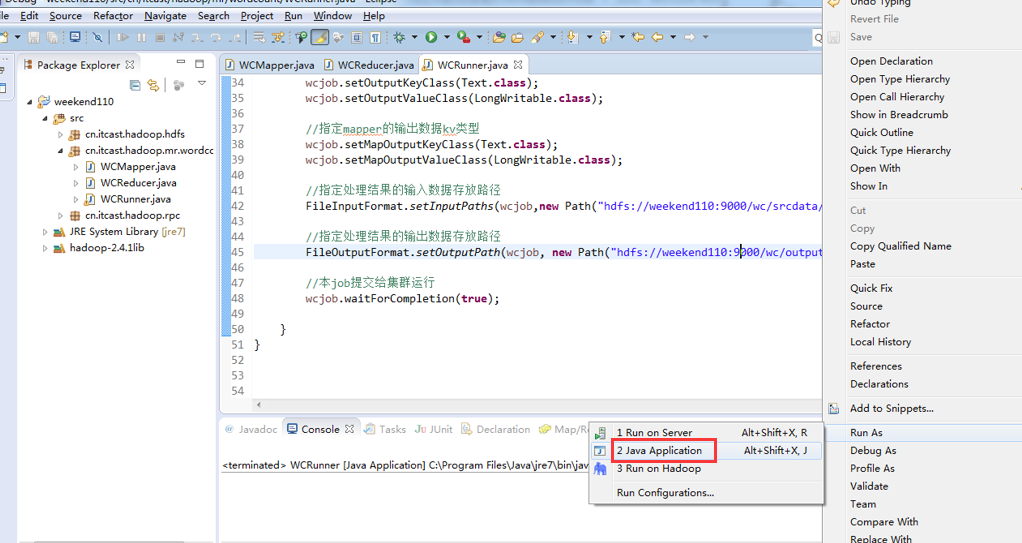
Task: Click the Back navigation arrow icon
Action: 657,37
